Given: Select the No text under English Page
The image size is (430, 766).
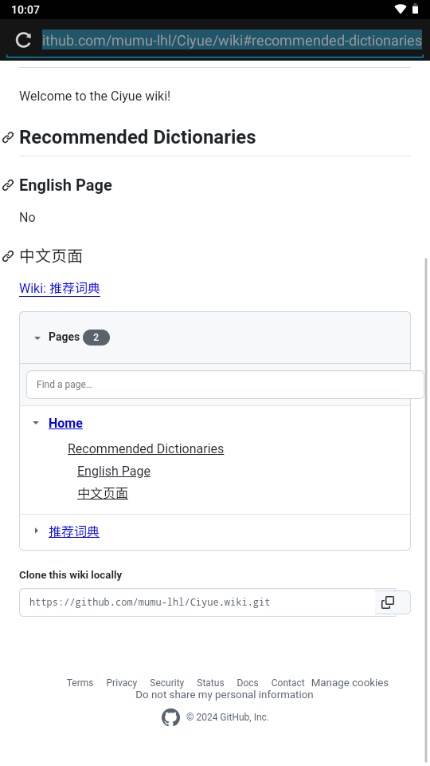Looking at the screenshot, I should 27,217.
